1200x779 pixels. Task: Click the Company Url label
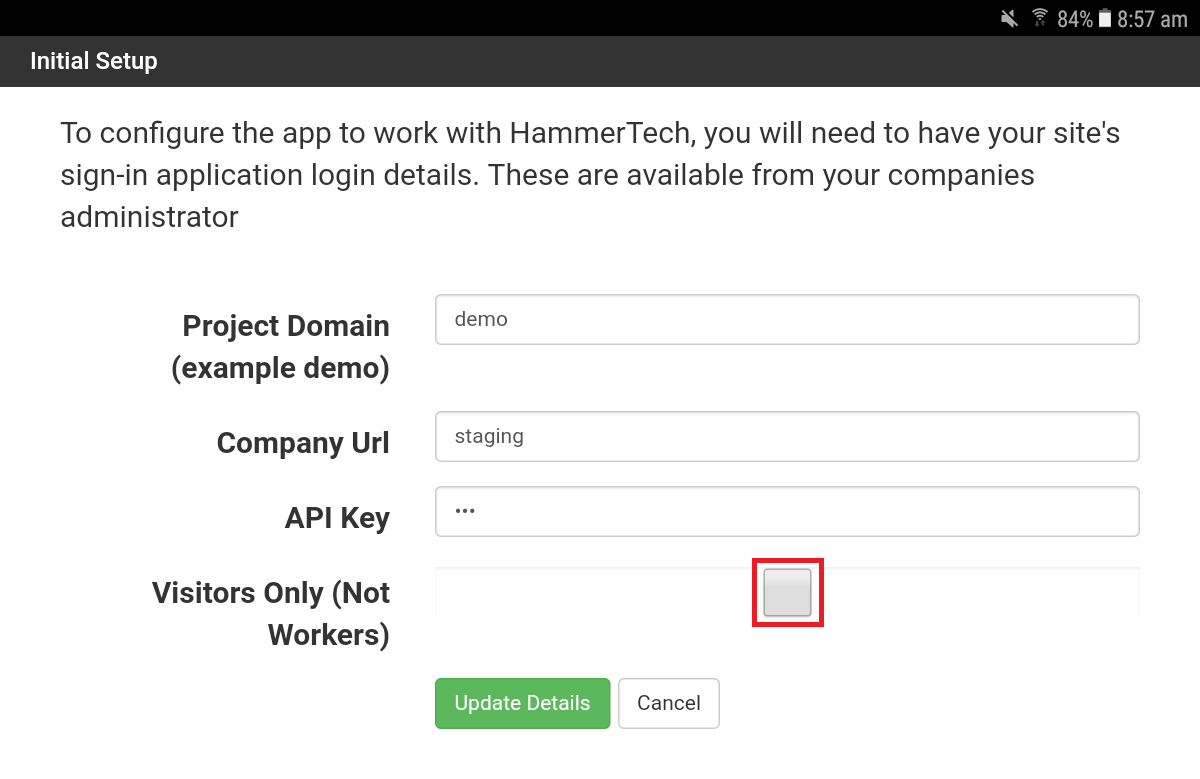302,443
